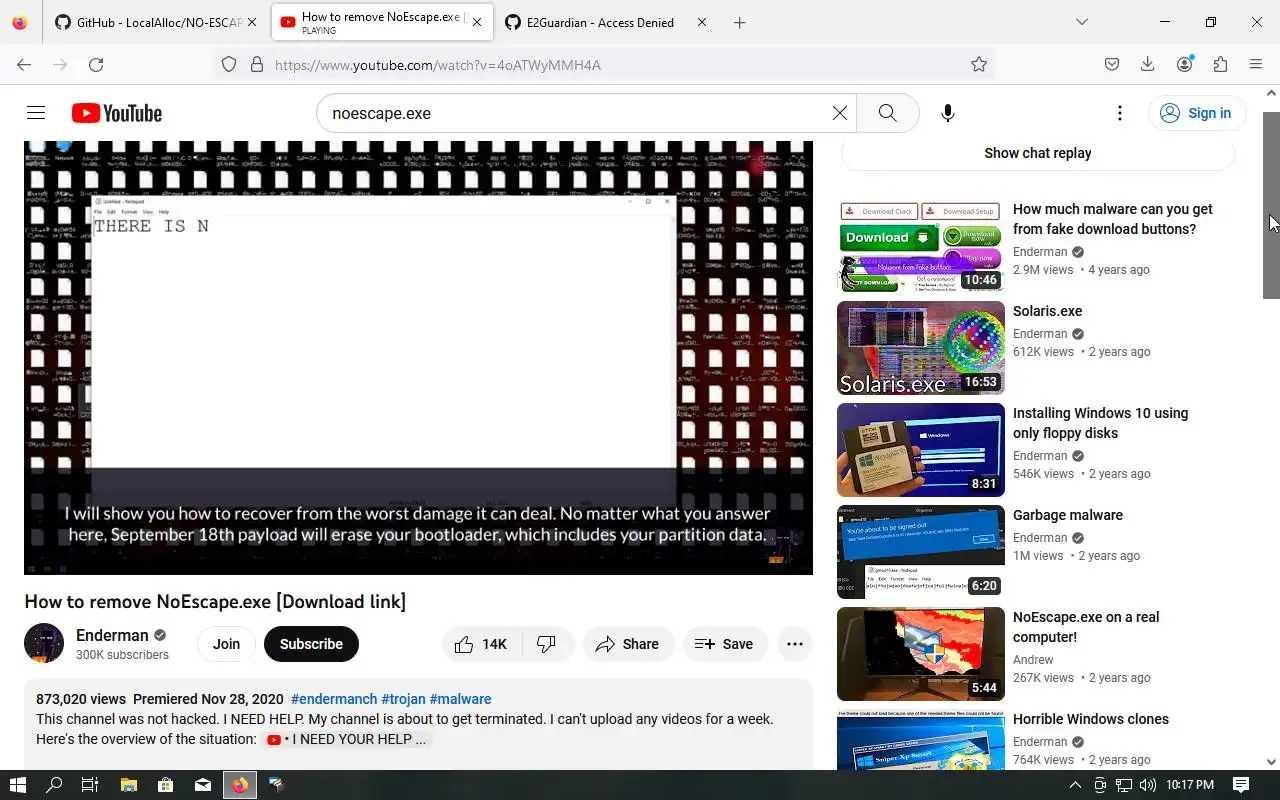Open volume control in system tray
The width and height of the screenshot is (1280, 800).
click(x=1148, y=785)
